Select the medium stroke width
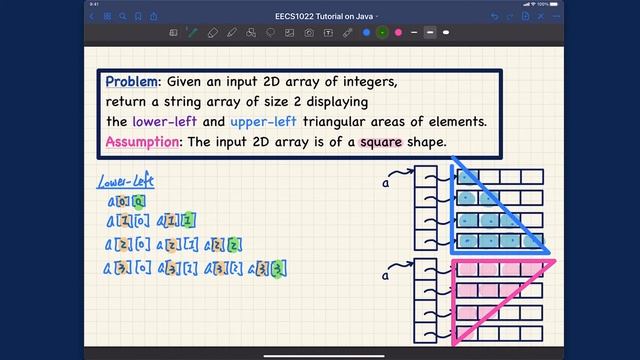The width and height of the screenshot is (640, 360). click(430, 33)
